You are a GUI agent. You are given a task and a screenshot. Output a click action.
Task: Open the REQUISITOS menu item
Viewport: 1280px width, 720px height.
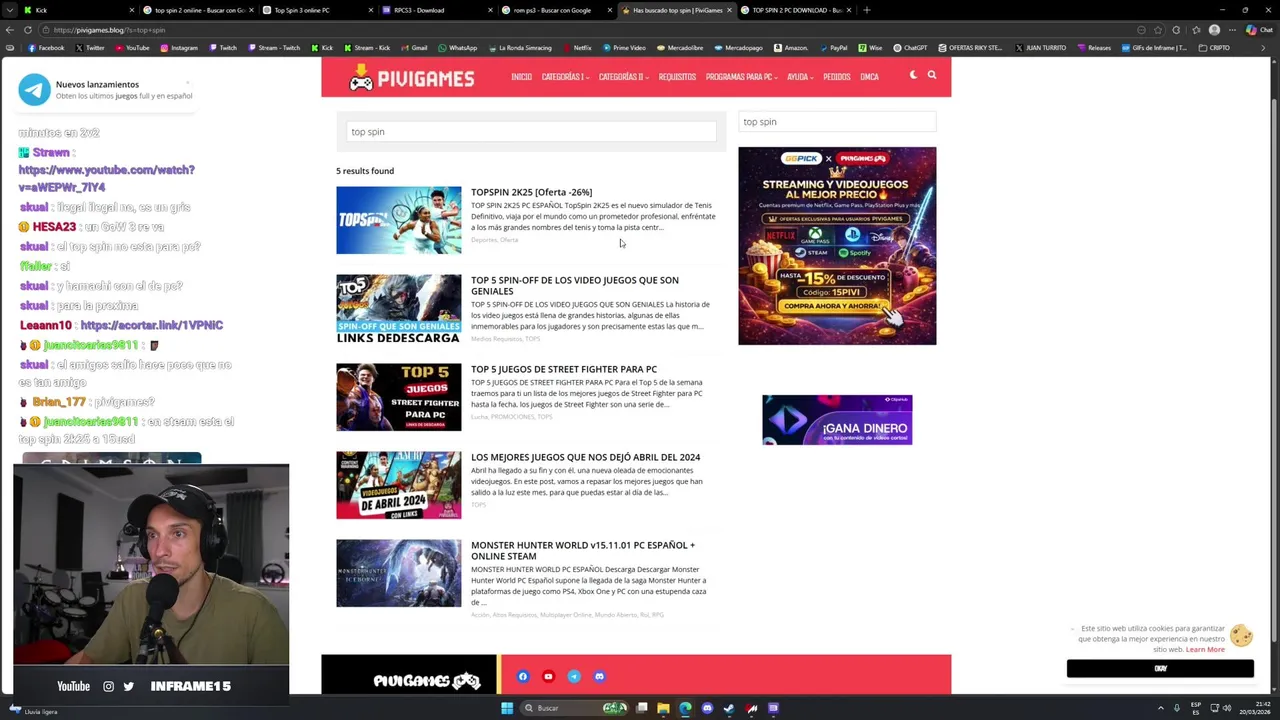tap(677, 77)
